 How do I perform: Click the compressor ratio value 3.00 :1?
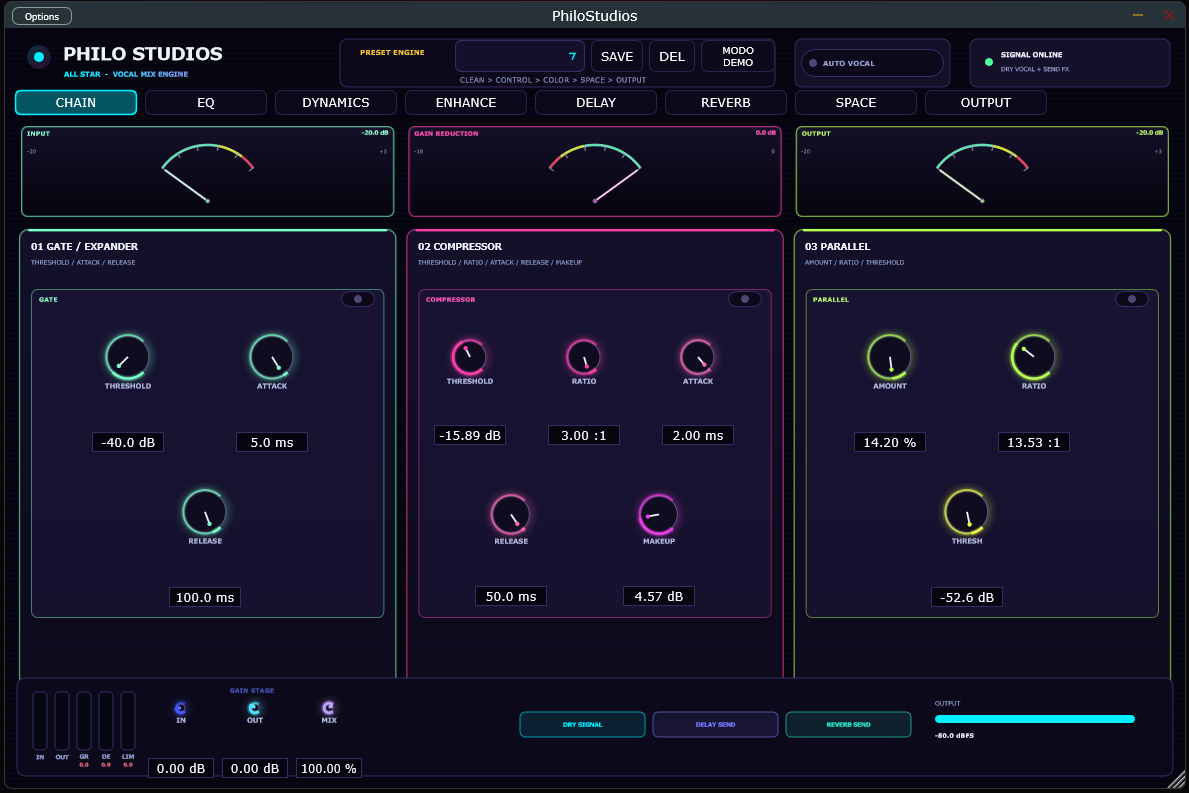pos(583,435)
